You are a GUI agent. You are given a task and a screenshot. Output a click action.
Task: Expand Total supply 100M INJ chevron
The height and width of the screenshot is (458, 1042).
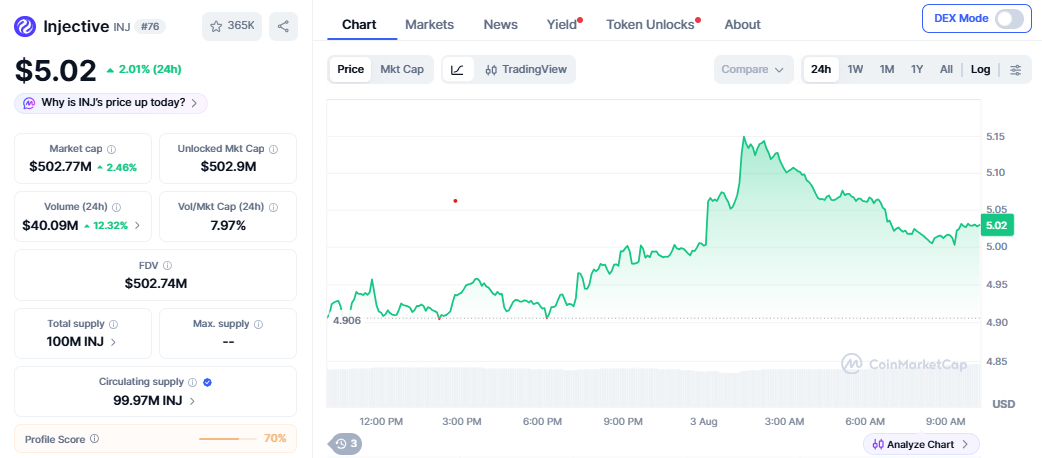114,342
